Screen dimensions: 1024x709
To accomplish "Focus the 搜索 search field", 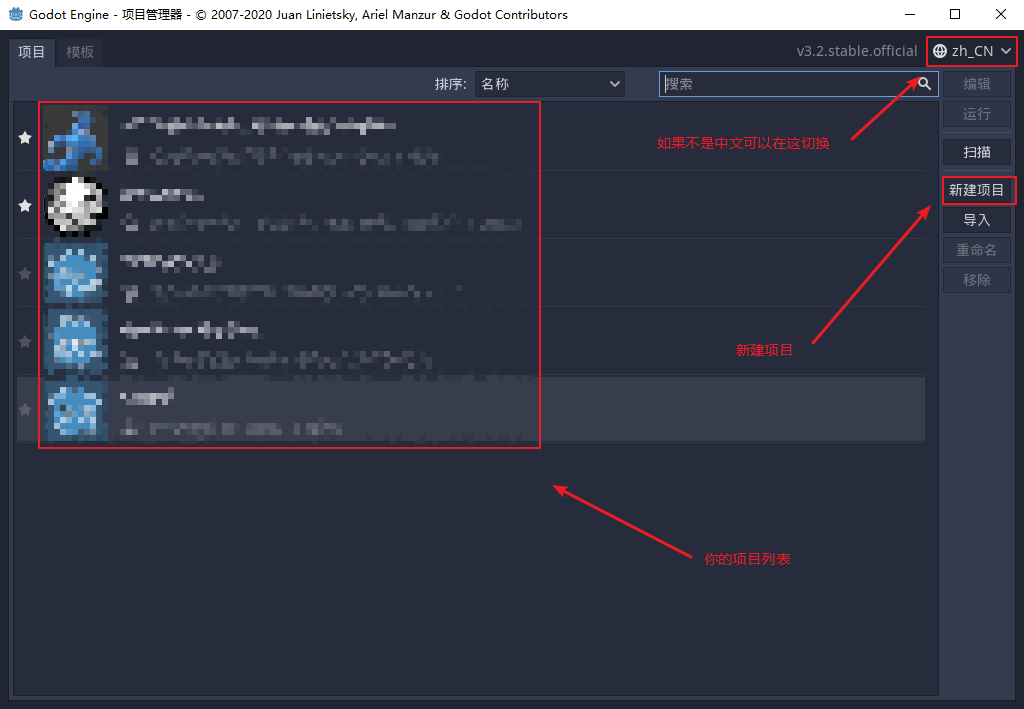I will tap(798, 84).
